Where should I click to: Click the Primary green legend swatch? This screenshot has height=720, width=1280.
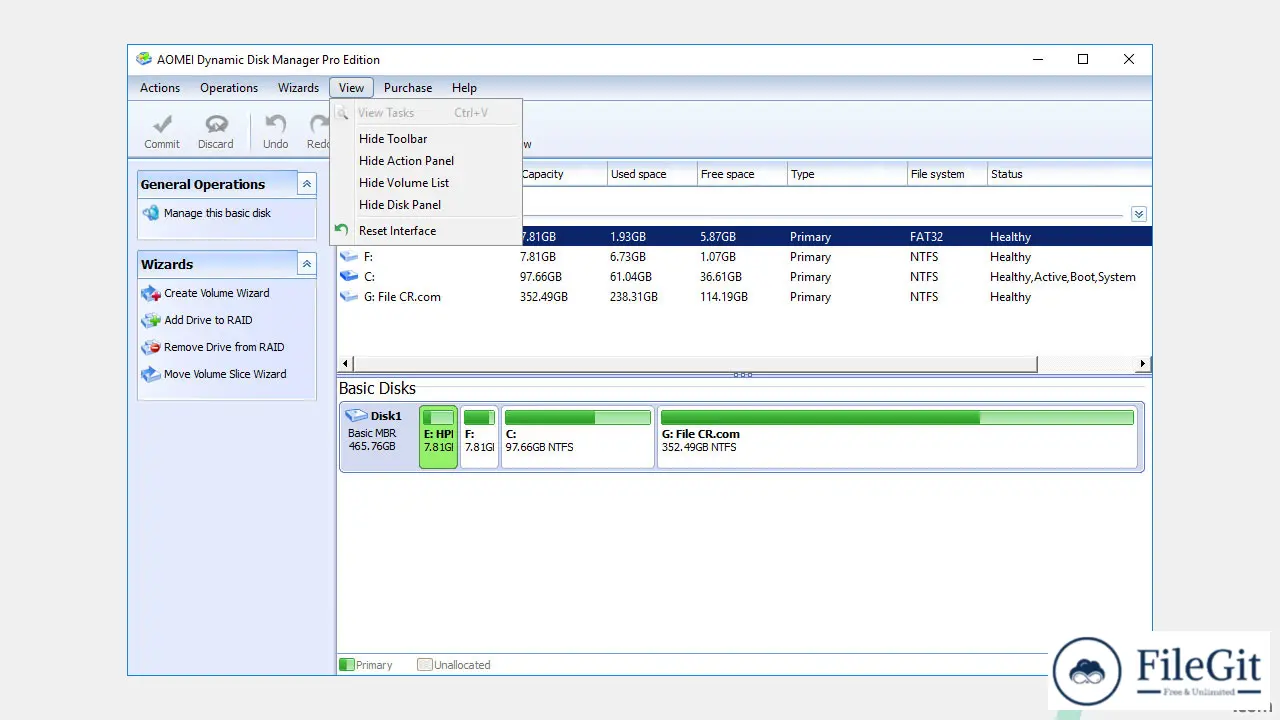347,664
